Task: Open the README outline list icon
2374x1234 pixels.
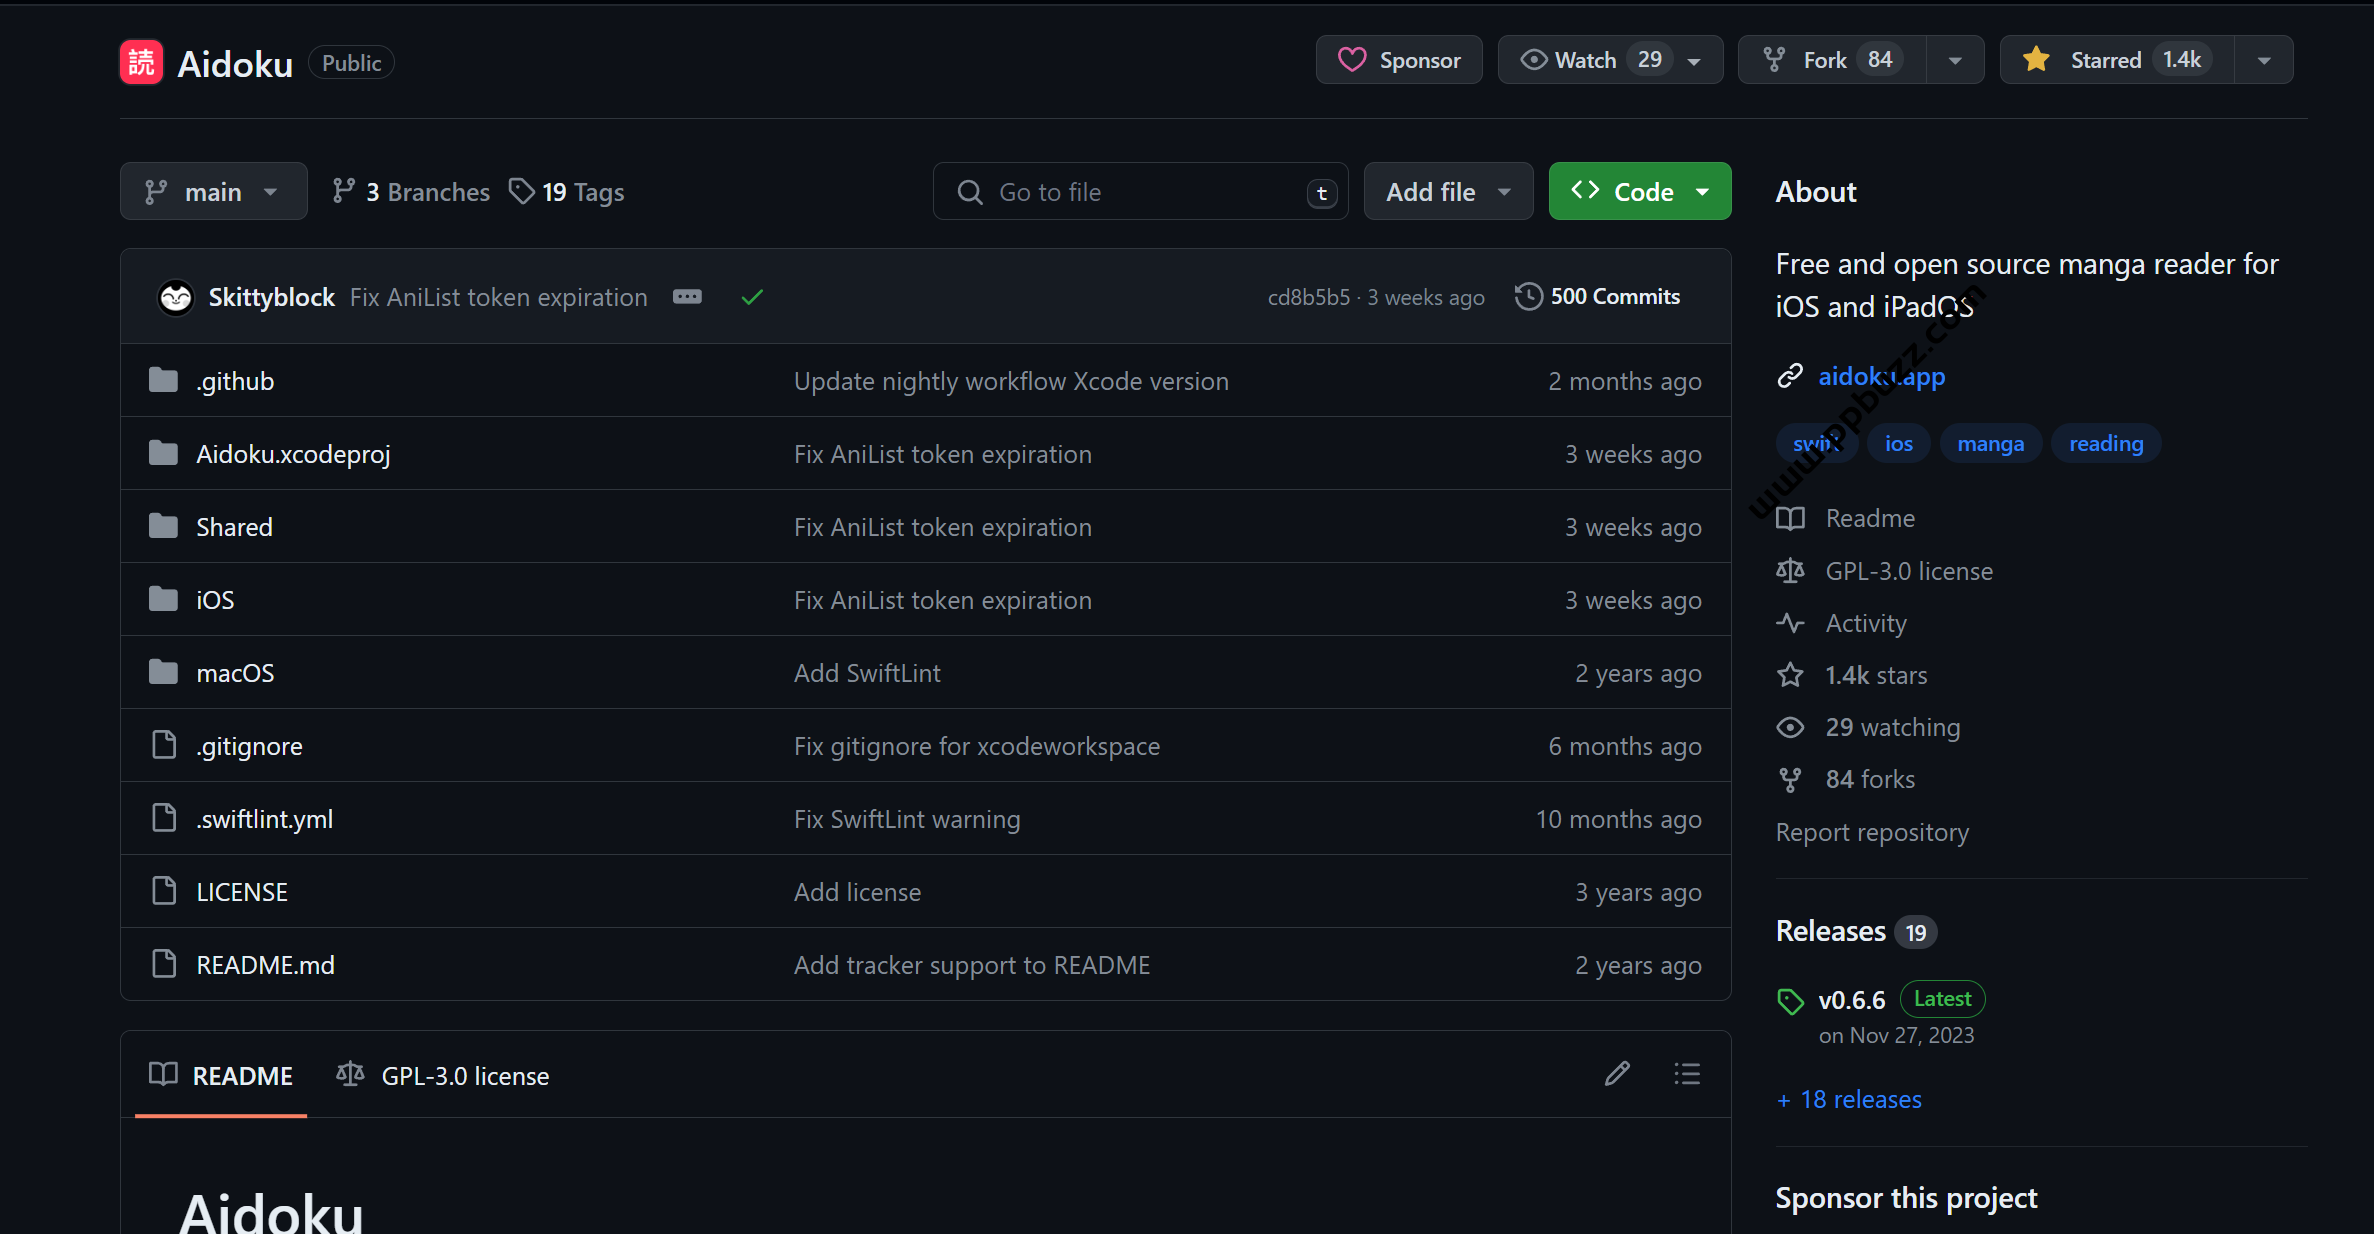Action: [1687, 1074]
